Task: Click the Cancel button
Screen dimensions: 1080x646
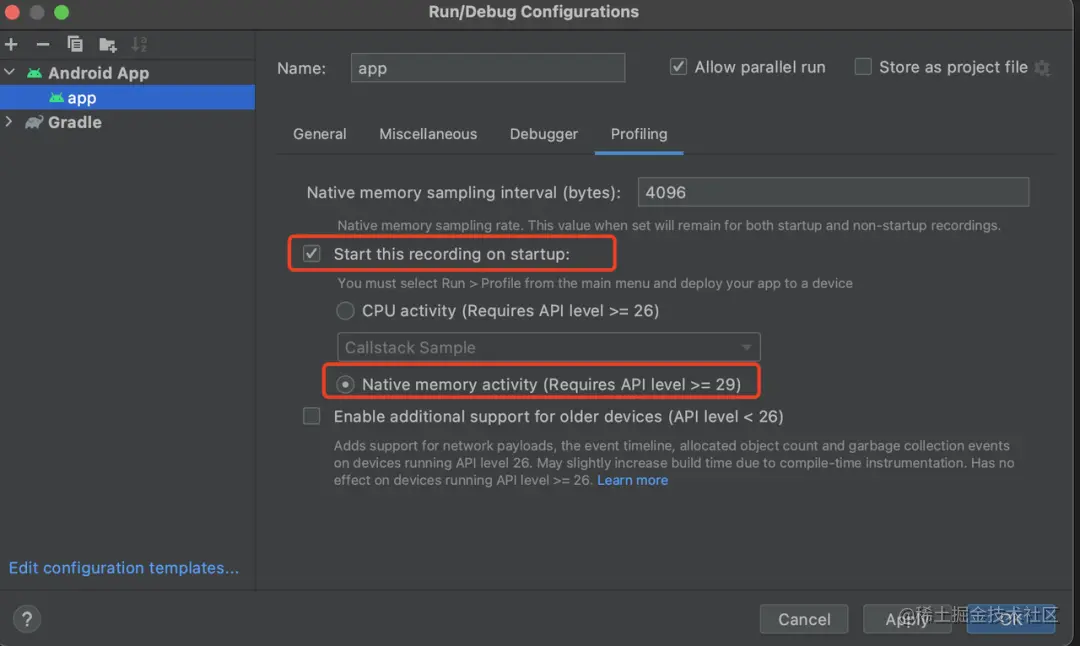Action: pos(804,619)
